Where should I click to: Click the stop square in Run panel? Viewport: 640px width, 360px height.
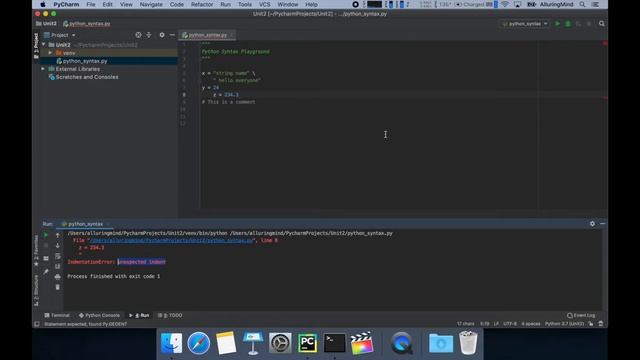46,245
